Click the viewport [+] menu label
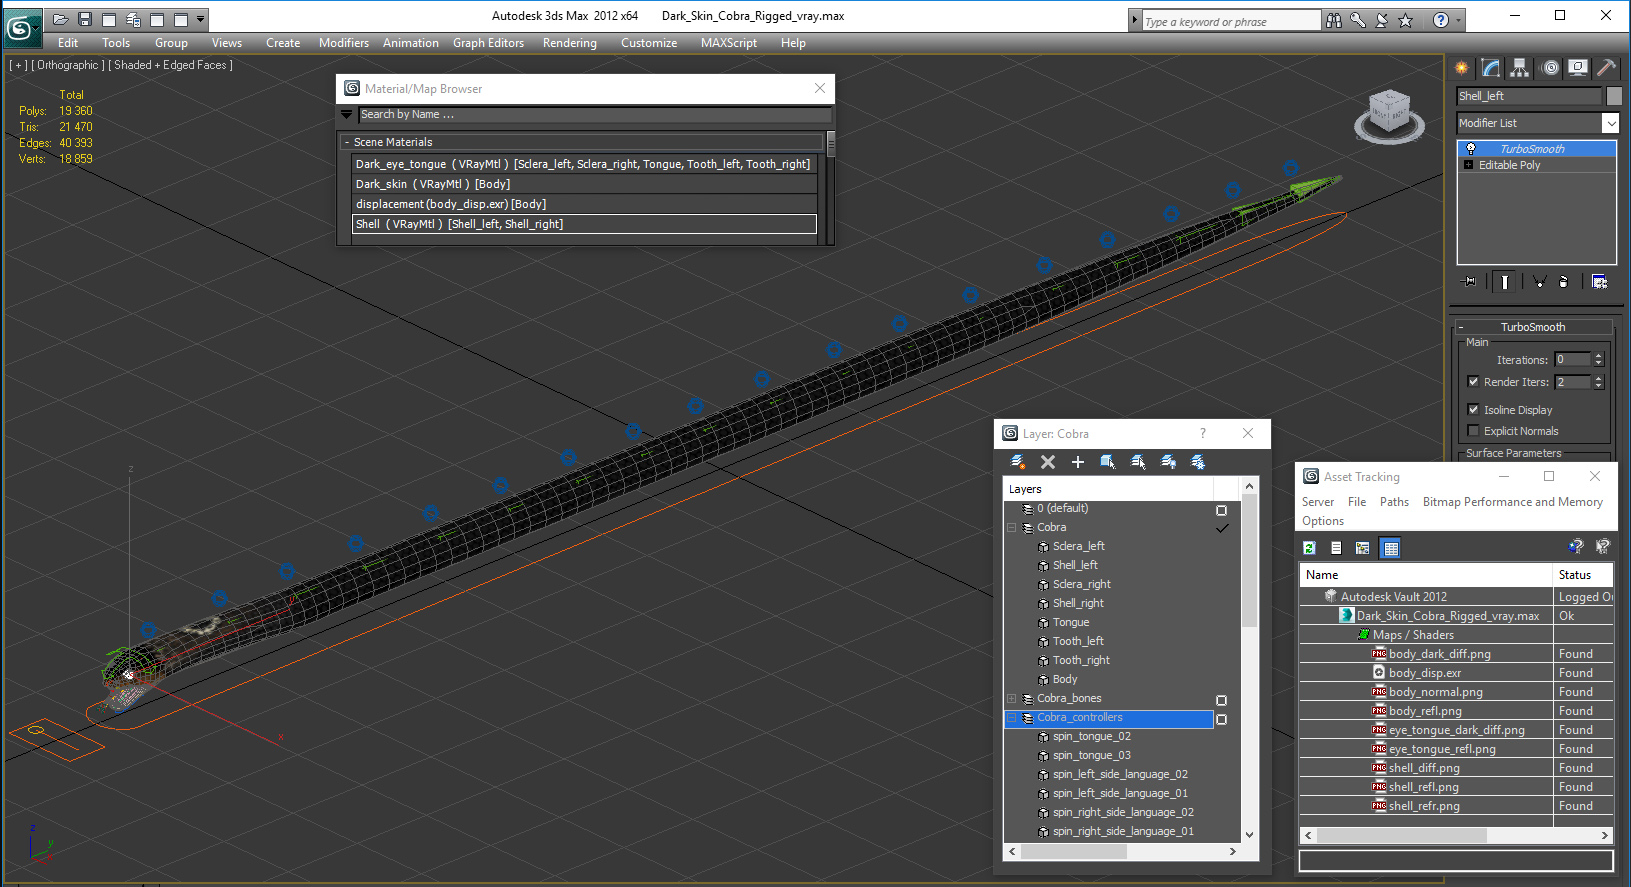Screen dimensions: 1631x887 18,65
